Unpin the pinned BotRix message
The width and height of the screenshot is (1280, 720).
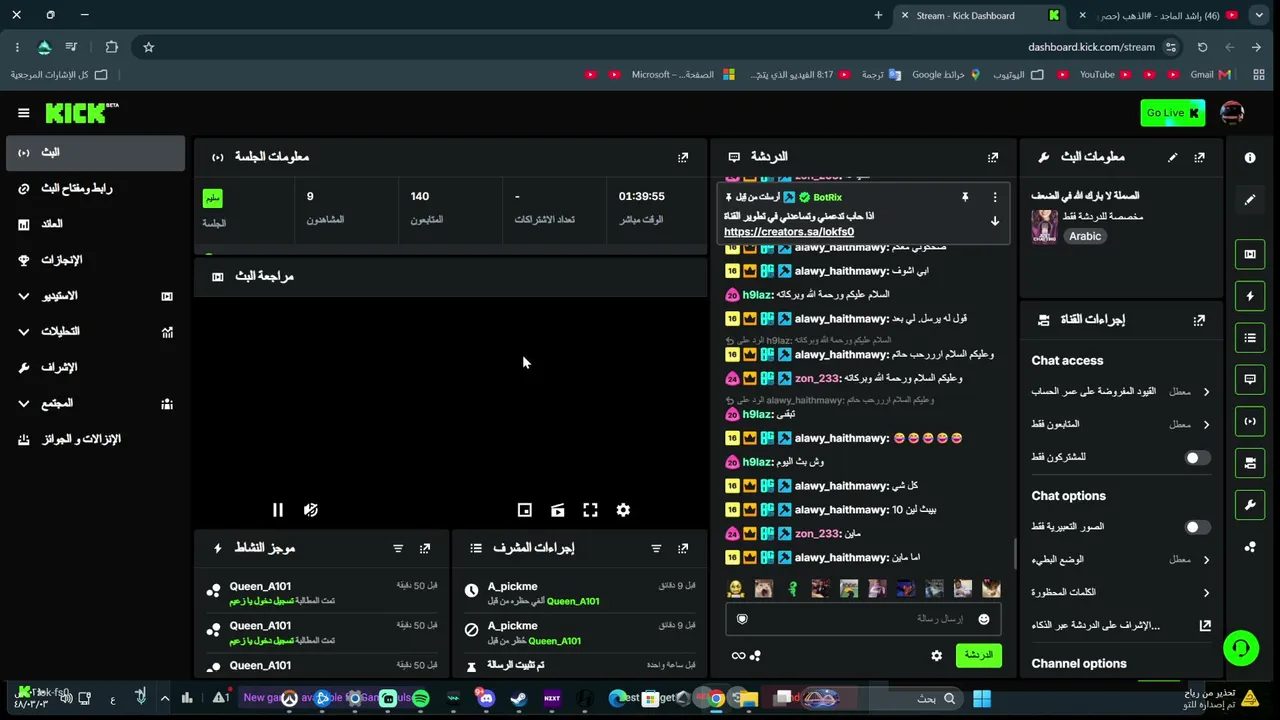(965, 197)
